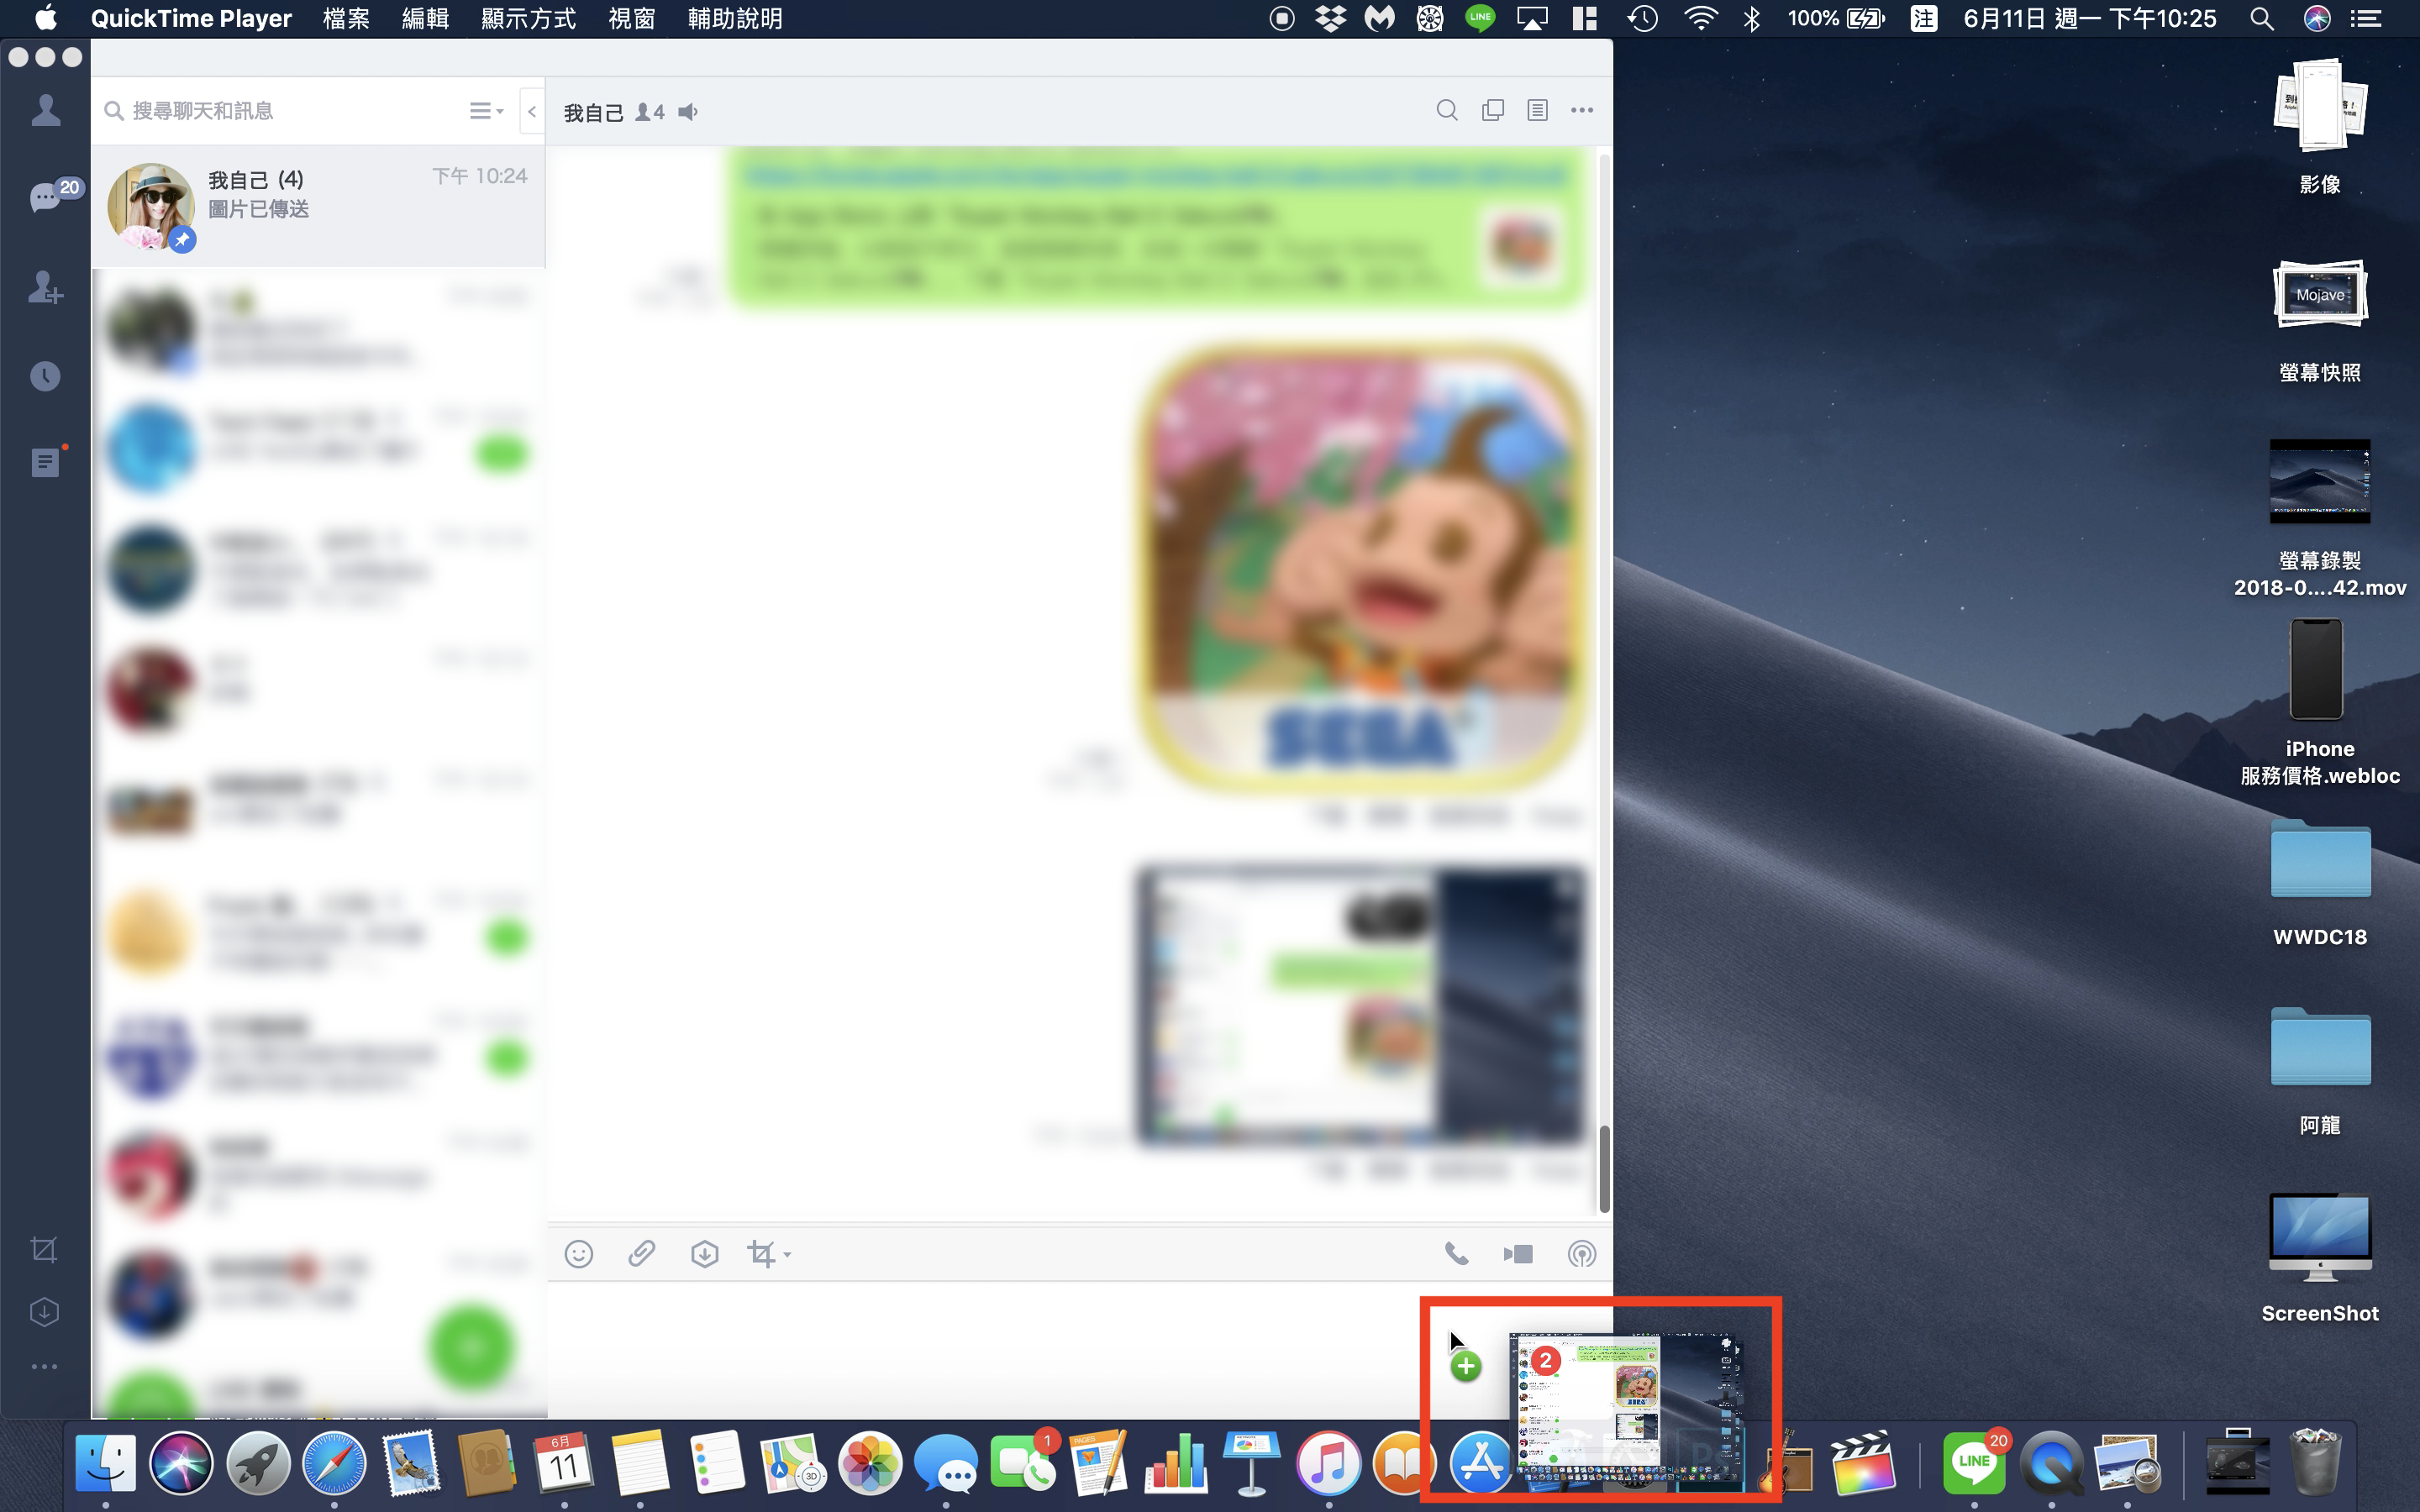This screenshot has height=1512, width=2420.
Task: Open the add friend sidebar icon
Action: tap(45, 288)
